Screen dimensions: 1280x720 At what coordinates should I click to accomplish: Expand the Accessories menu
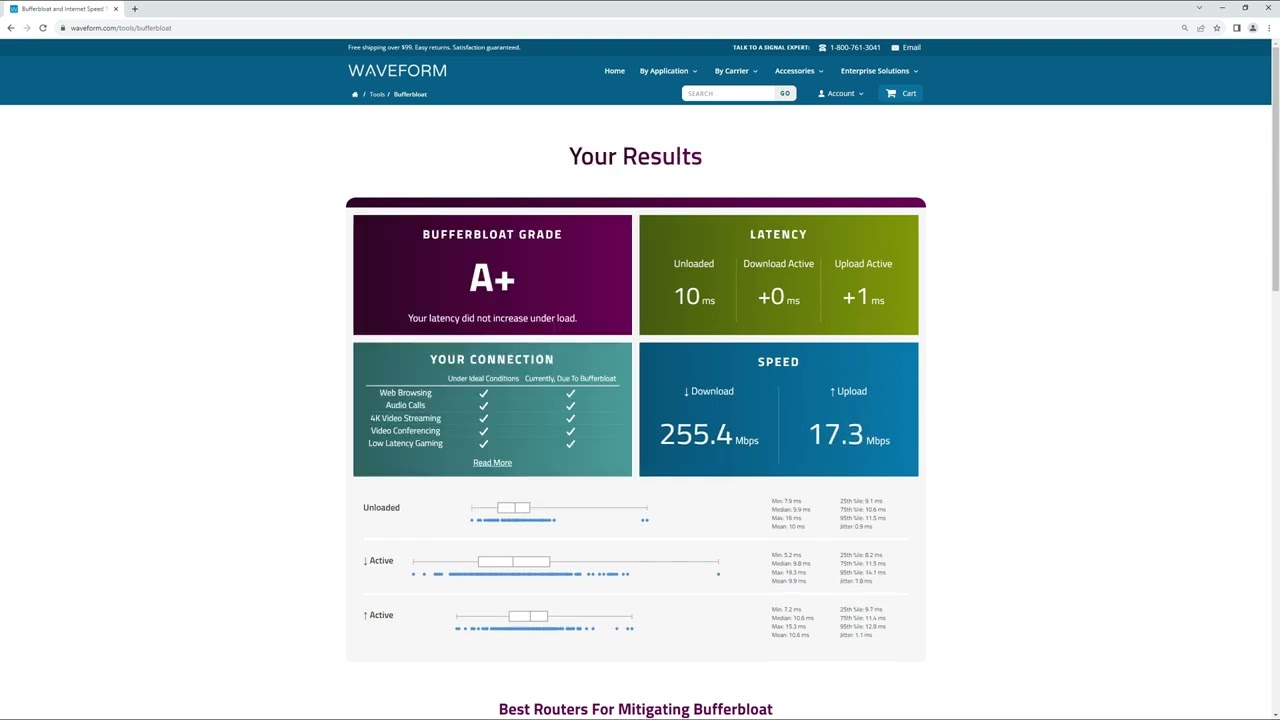(799, 71)
